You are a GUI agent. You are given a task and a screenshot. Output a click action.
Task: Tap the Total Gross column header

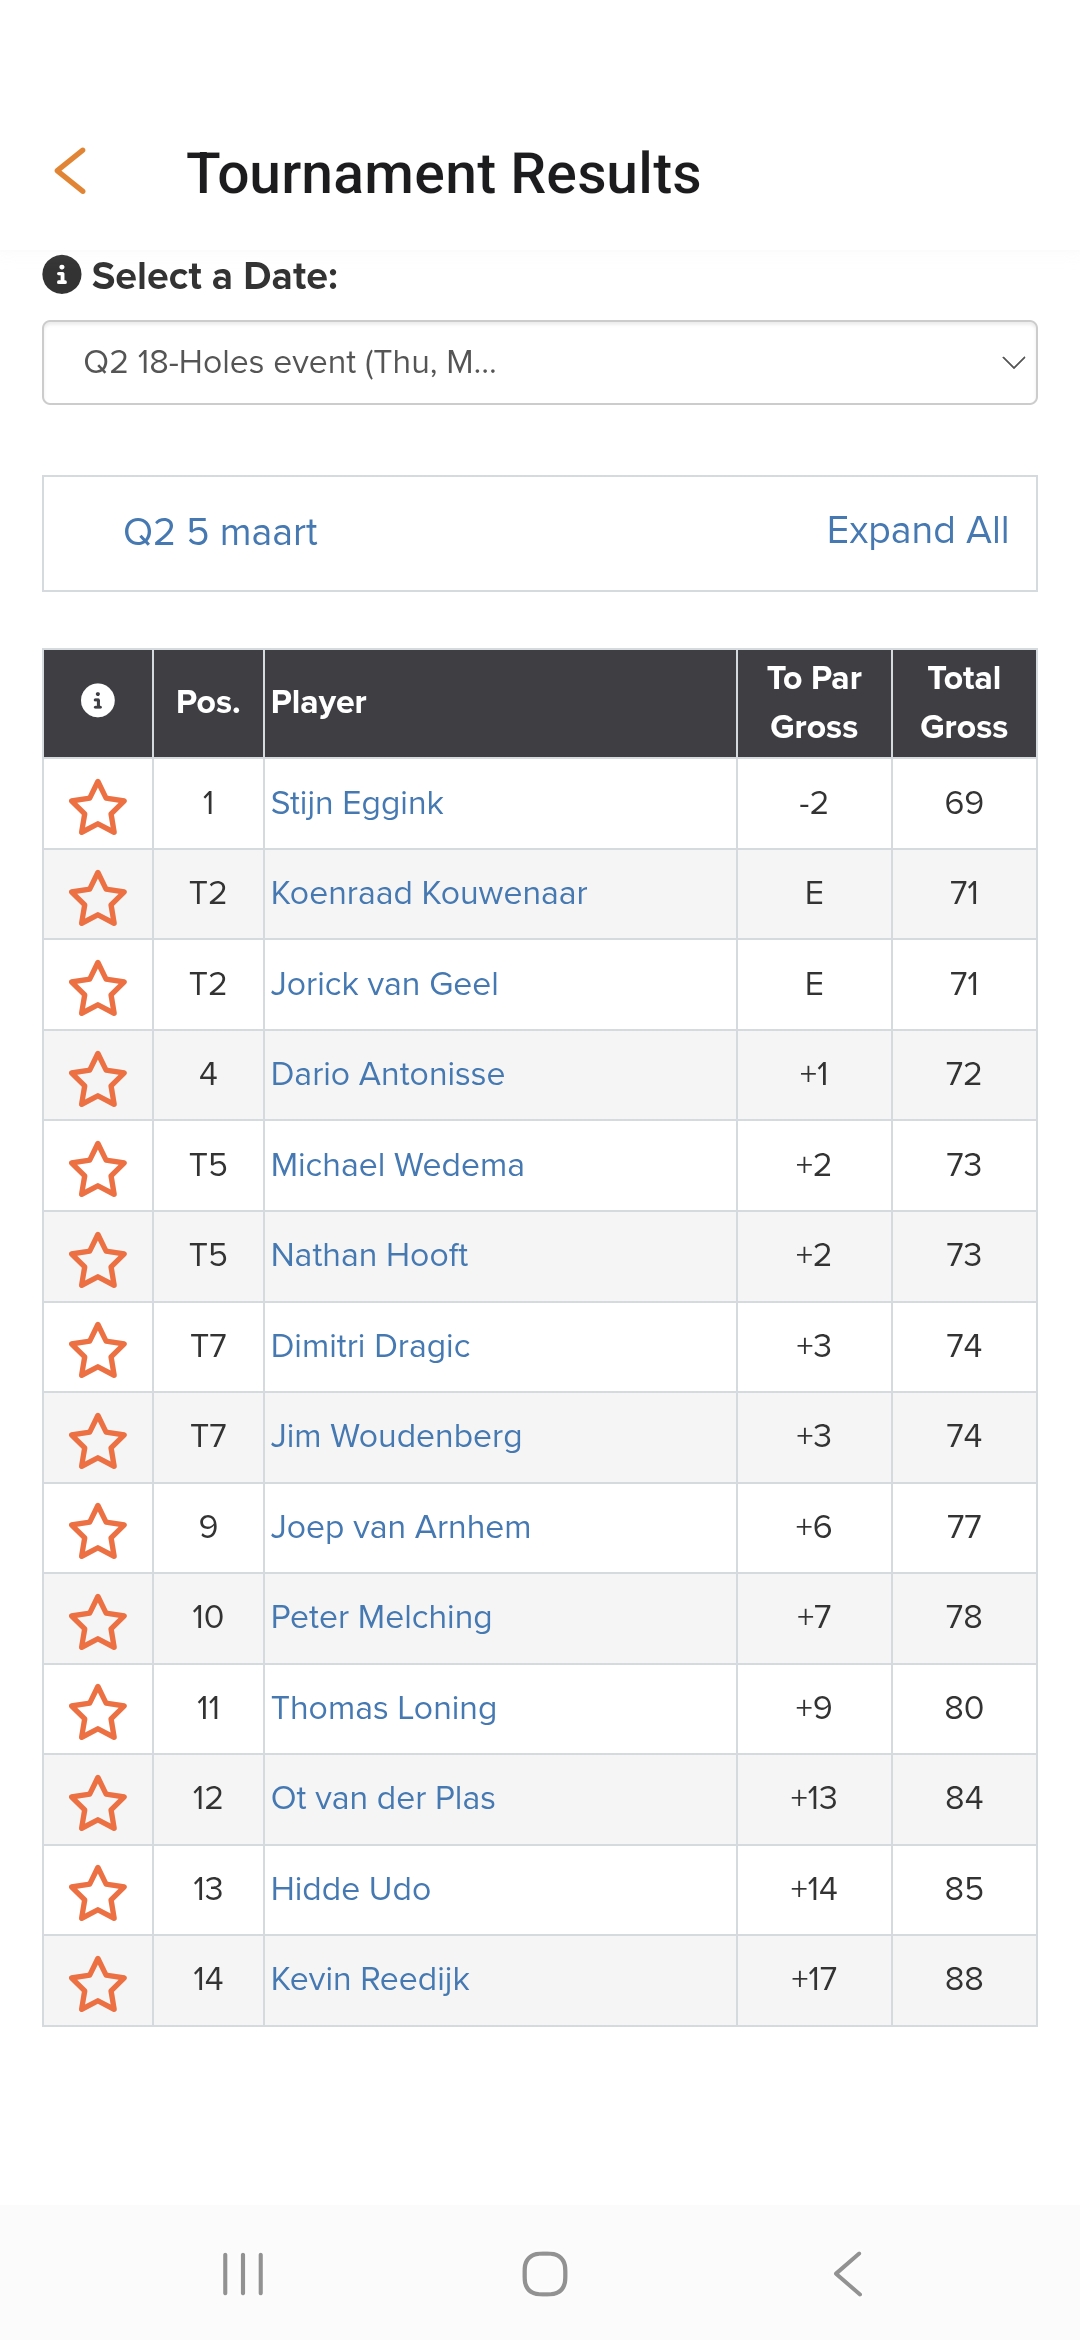963,702
